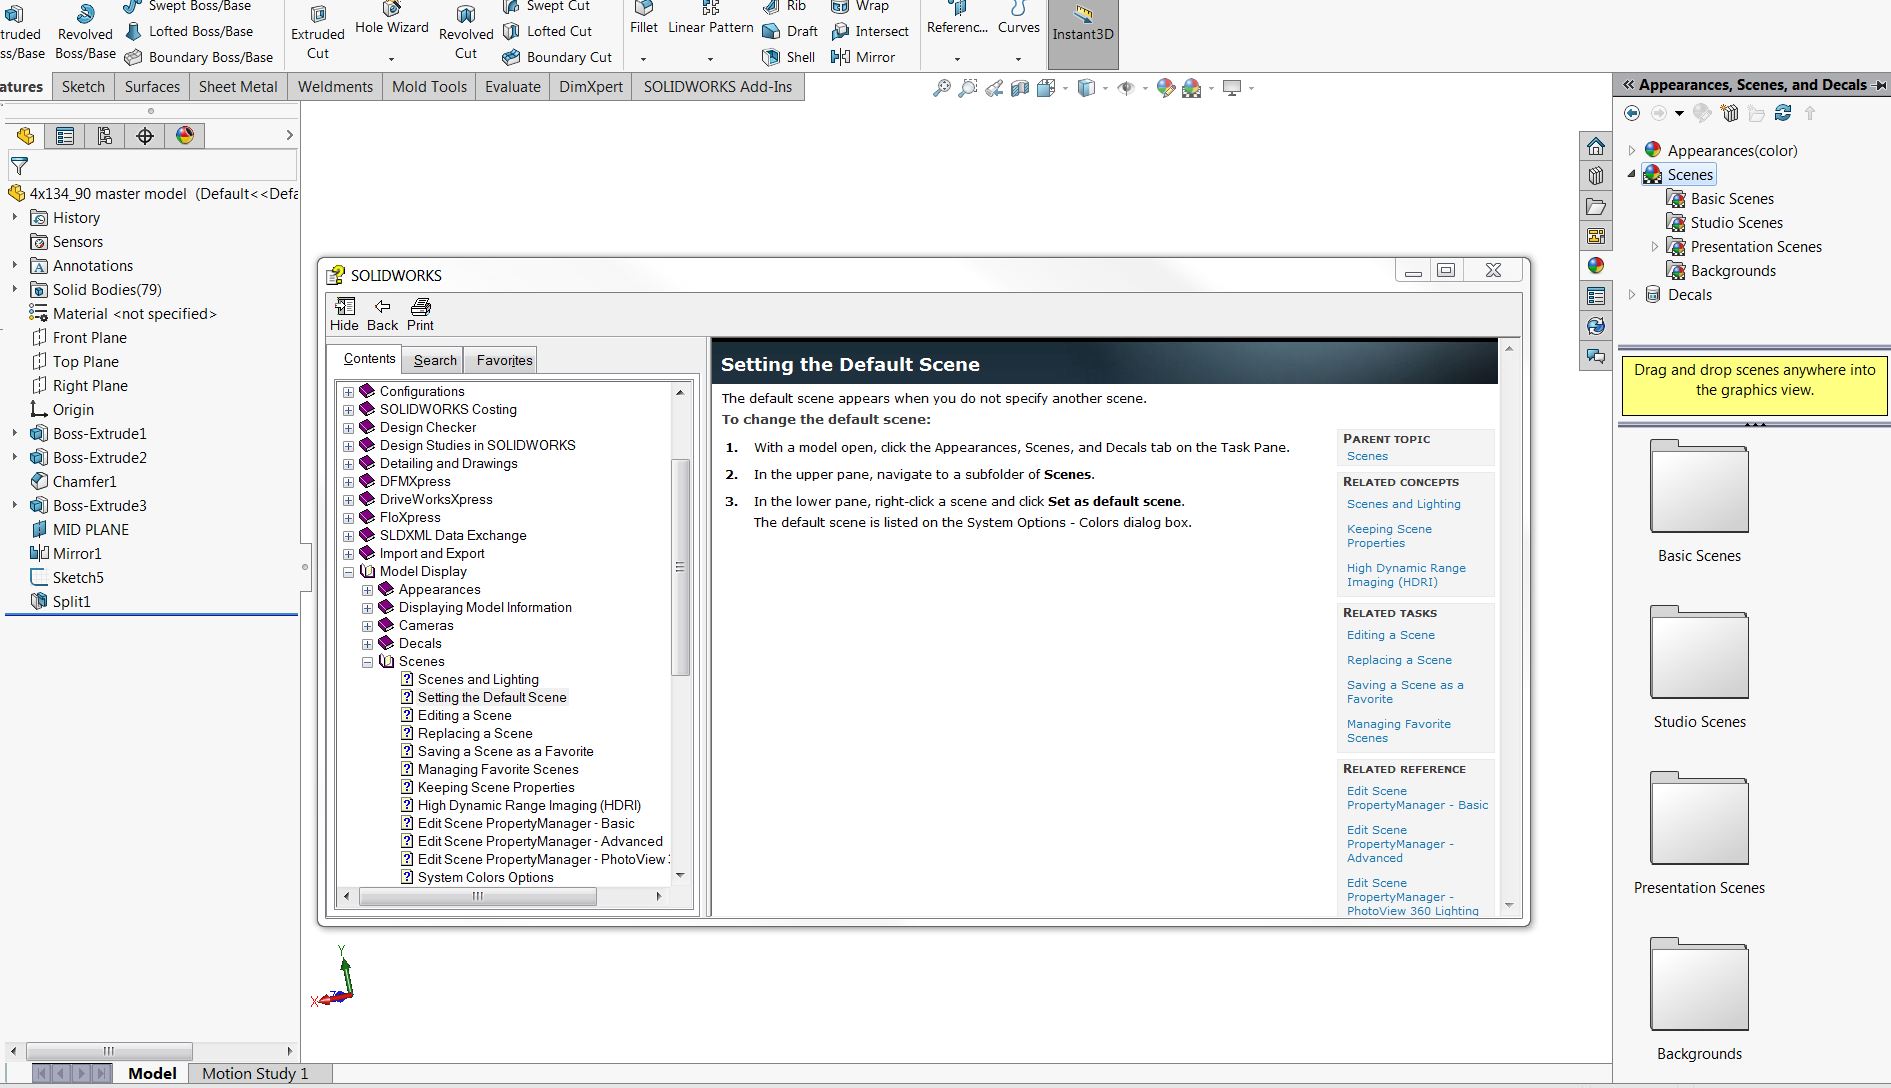The width and height of the screenshot is (1891, 1088).
Task: Follow the Replacing a Scene link
Action: [x=1399, y=660]
